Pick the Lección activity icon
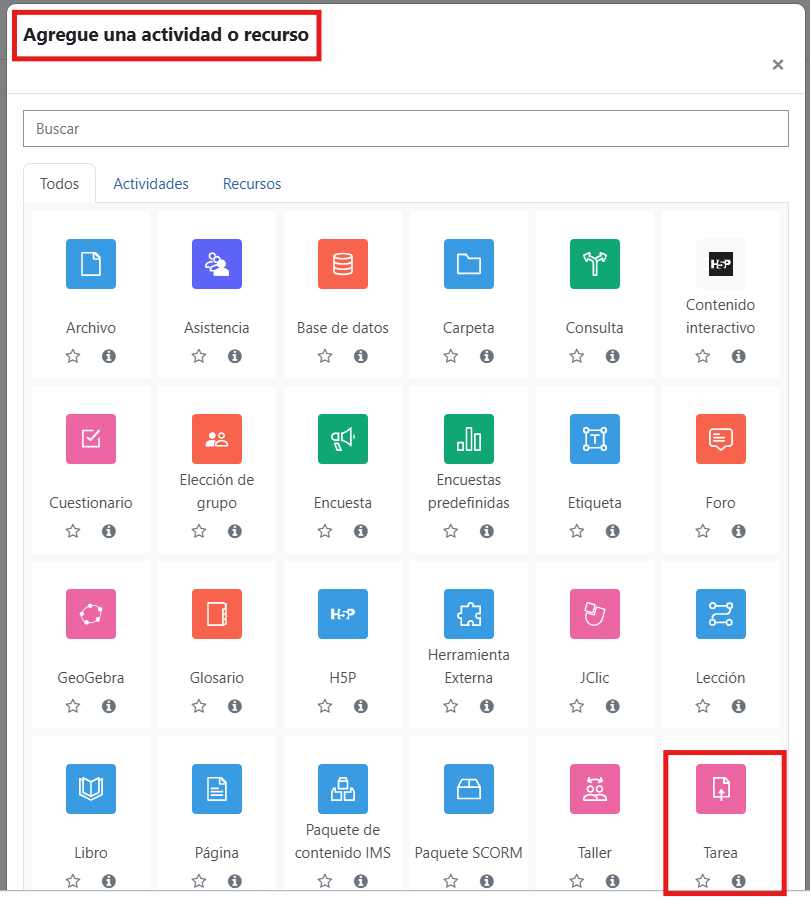Viewport: 810px width, 897px height. [720, 614]
